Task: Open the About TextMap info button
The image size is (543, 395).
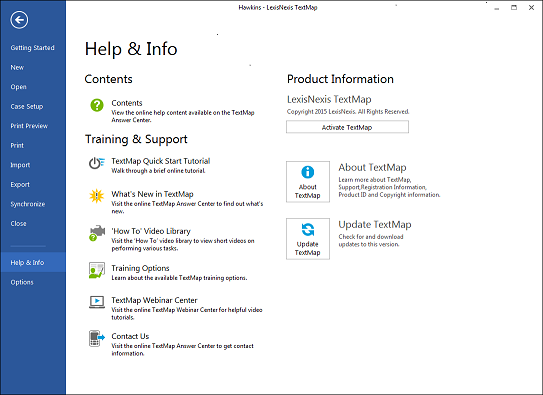Action: 308,181
